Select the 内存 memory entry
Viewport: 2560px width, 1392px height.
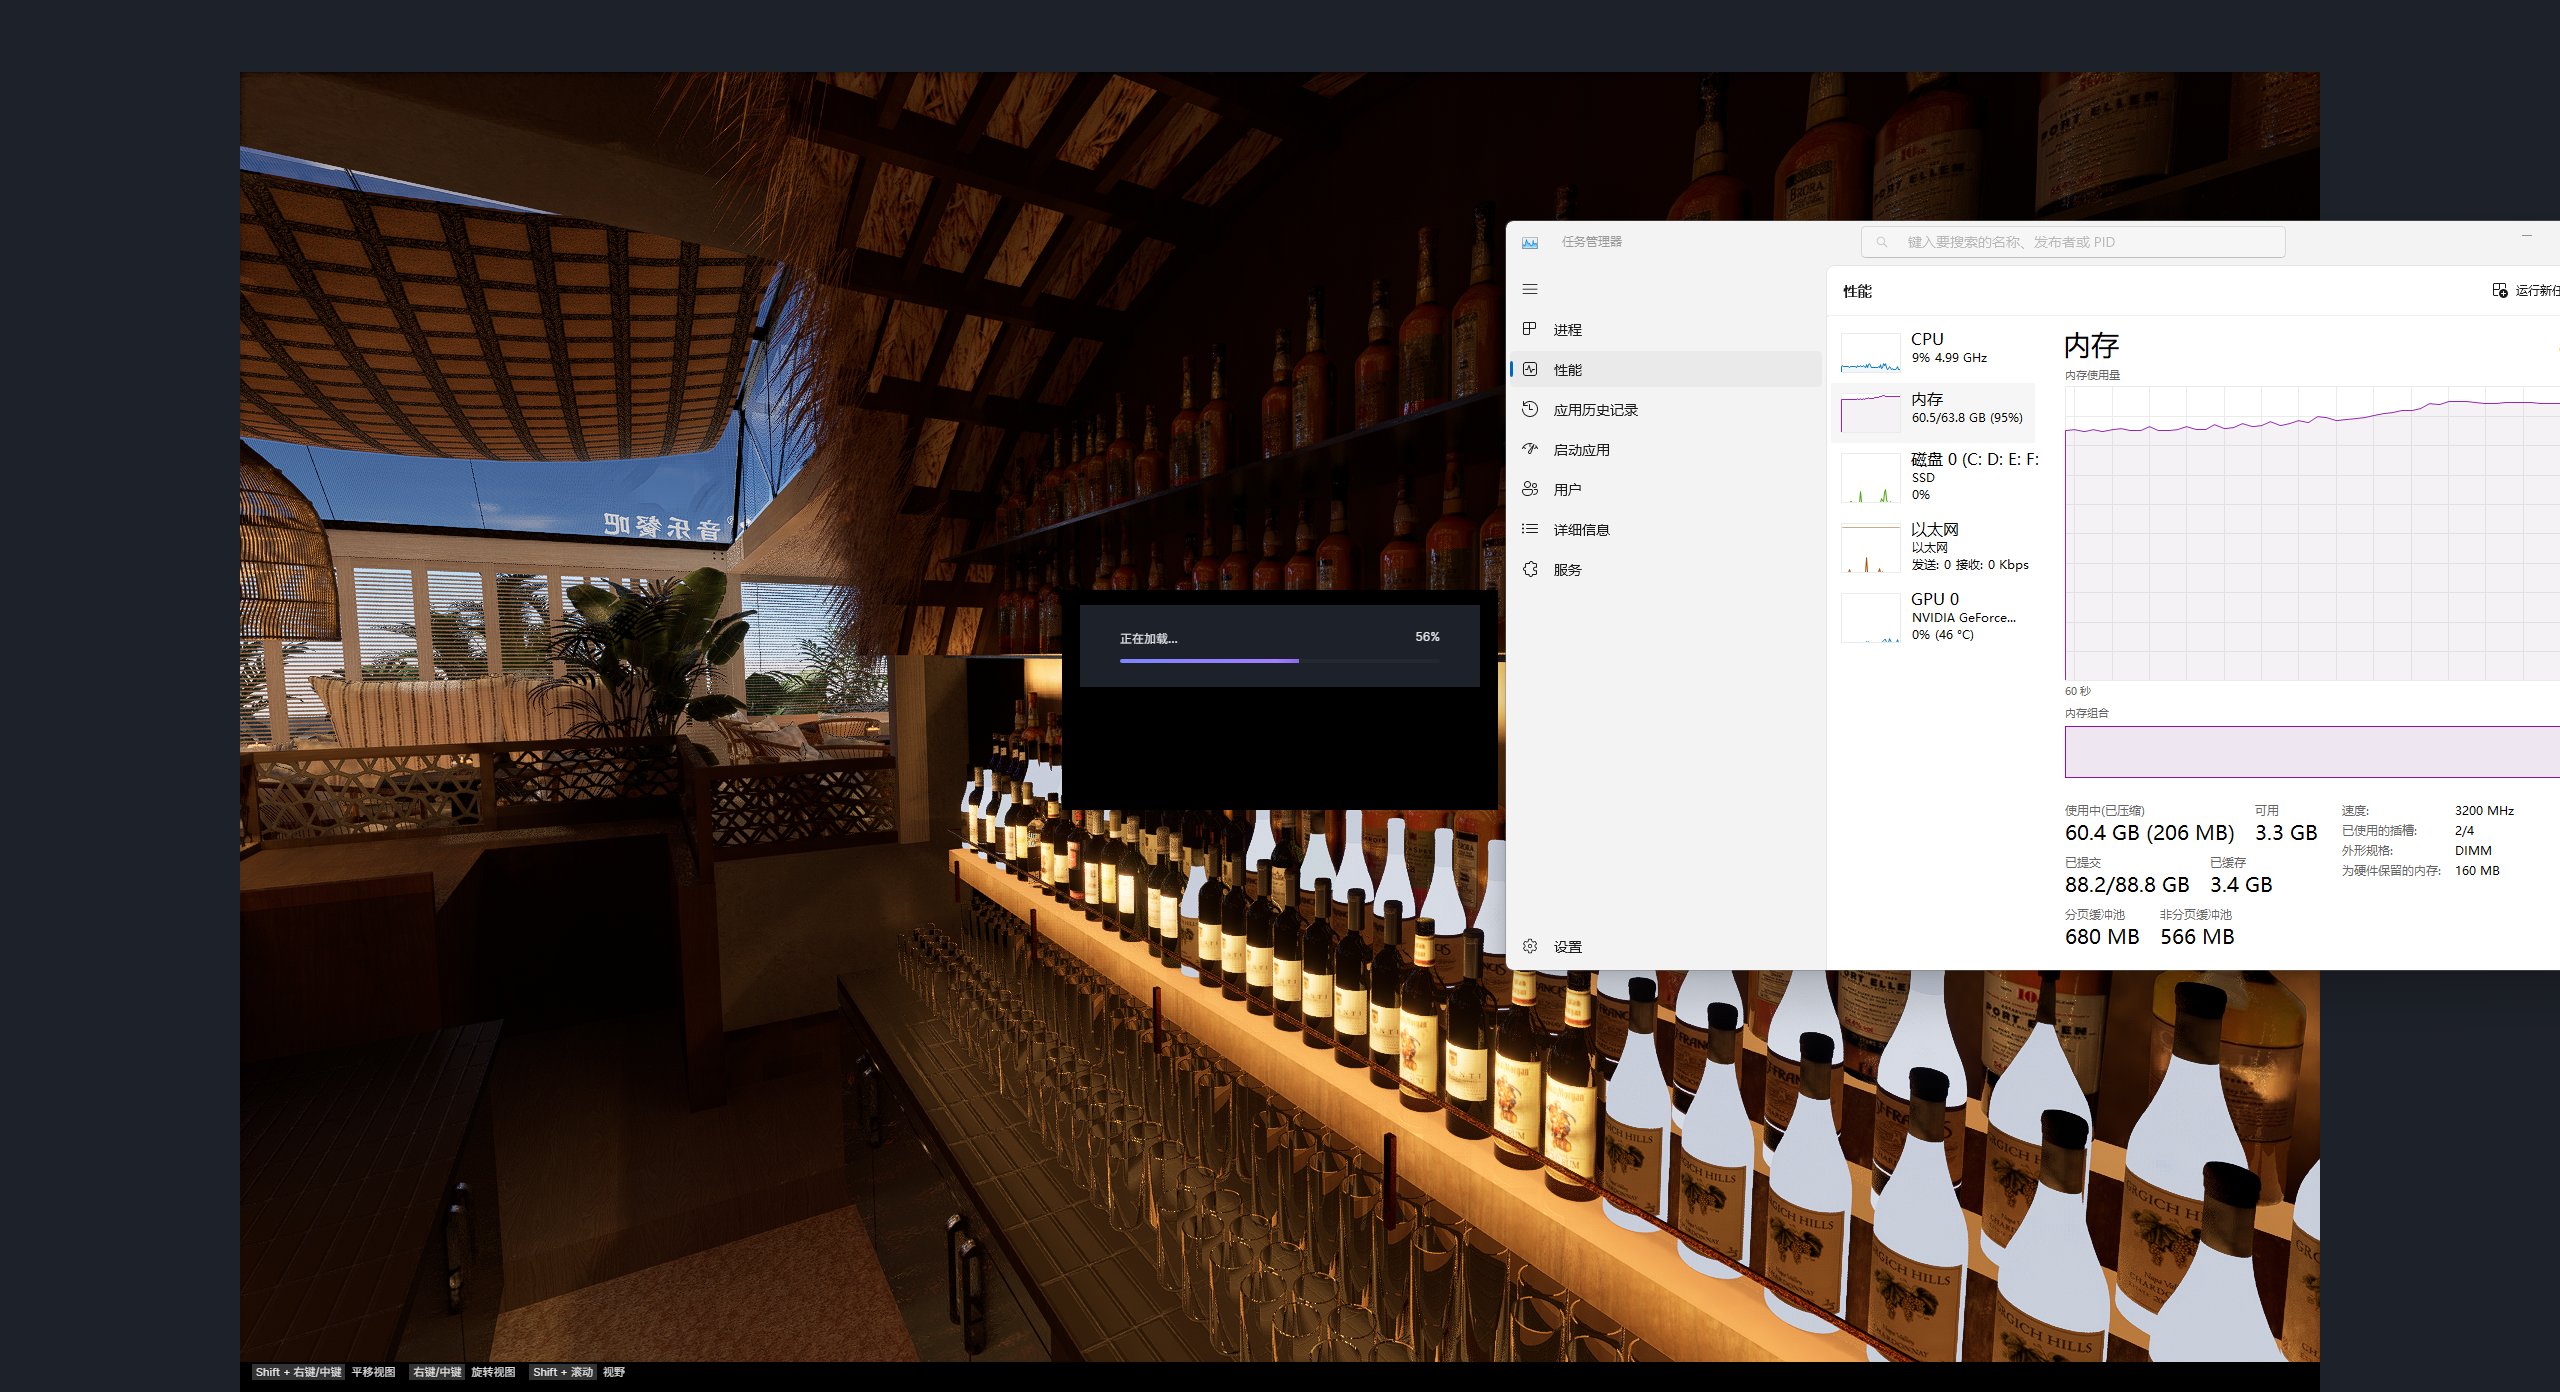[1935, 411]
